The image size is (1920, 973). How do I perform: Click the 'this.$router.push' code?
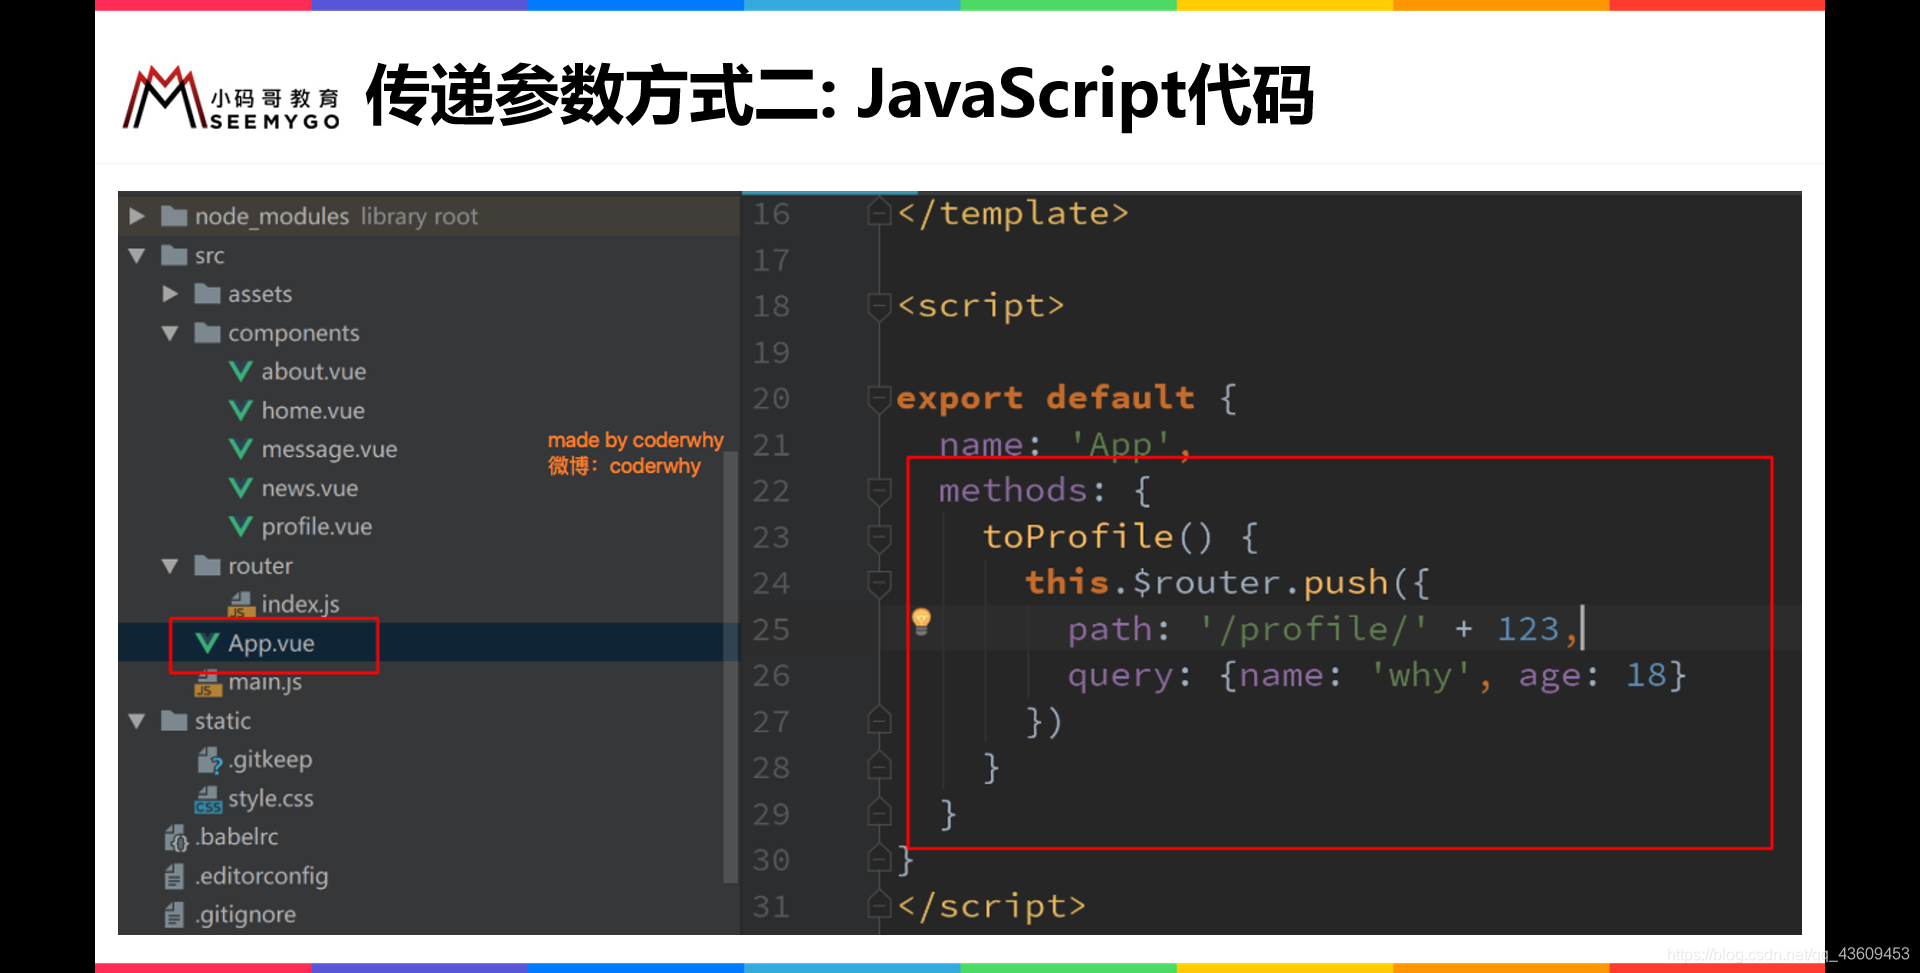click(x=1207, y=583)
